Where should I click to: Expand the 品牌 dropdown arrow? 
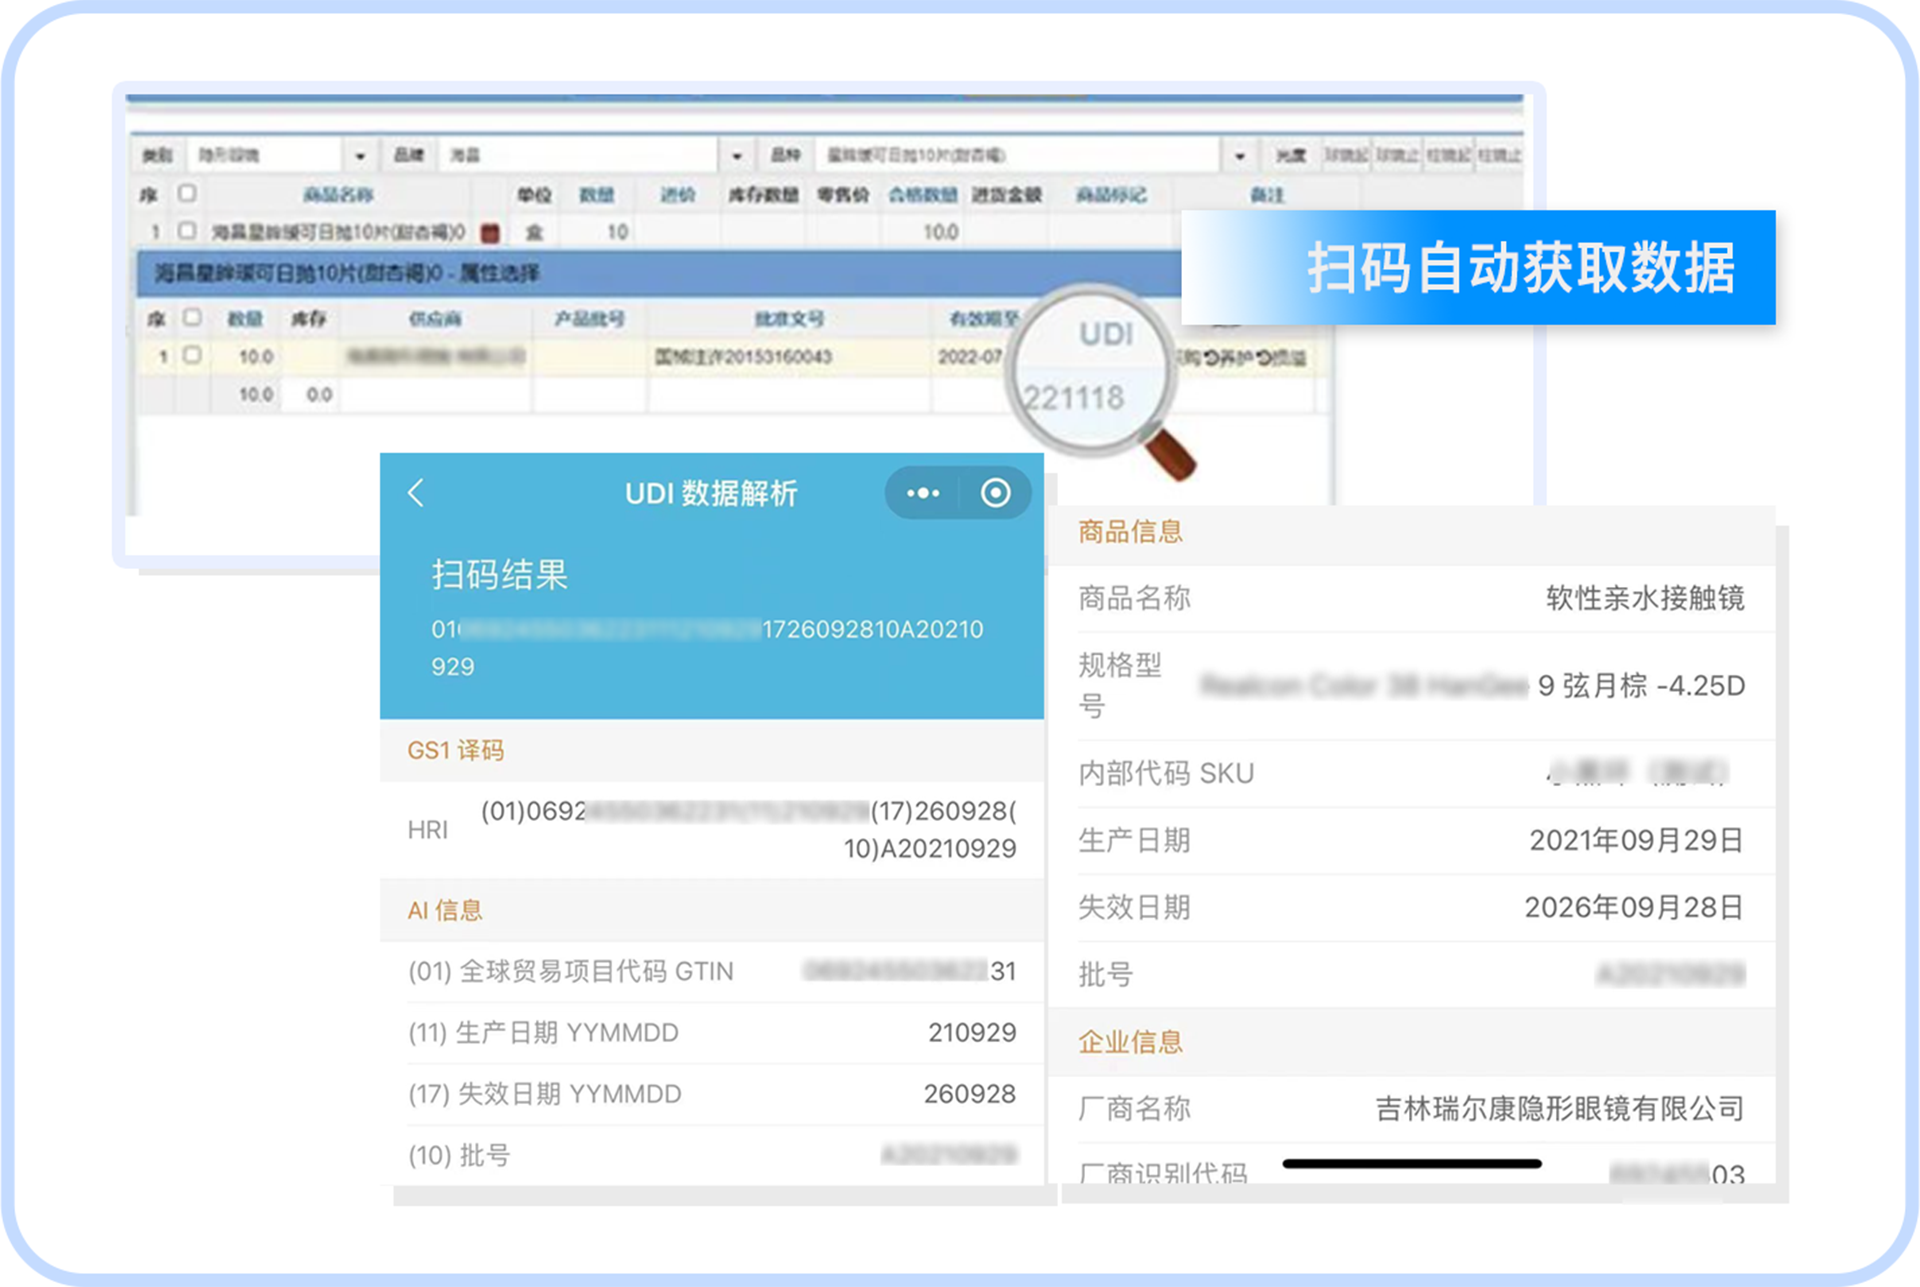click(737, 156)
